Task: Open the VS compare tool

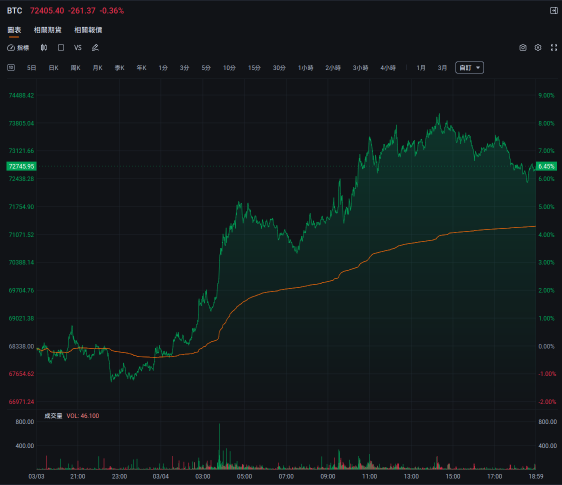Action: 78,48
